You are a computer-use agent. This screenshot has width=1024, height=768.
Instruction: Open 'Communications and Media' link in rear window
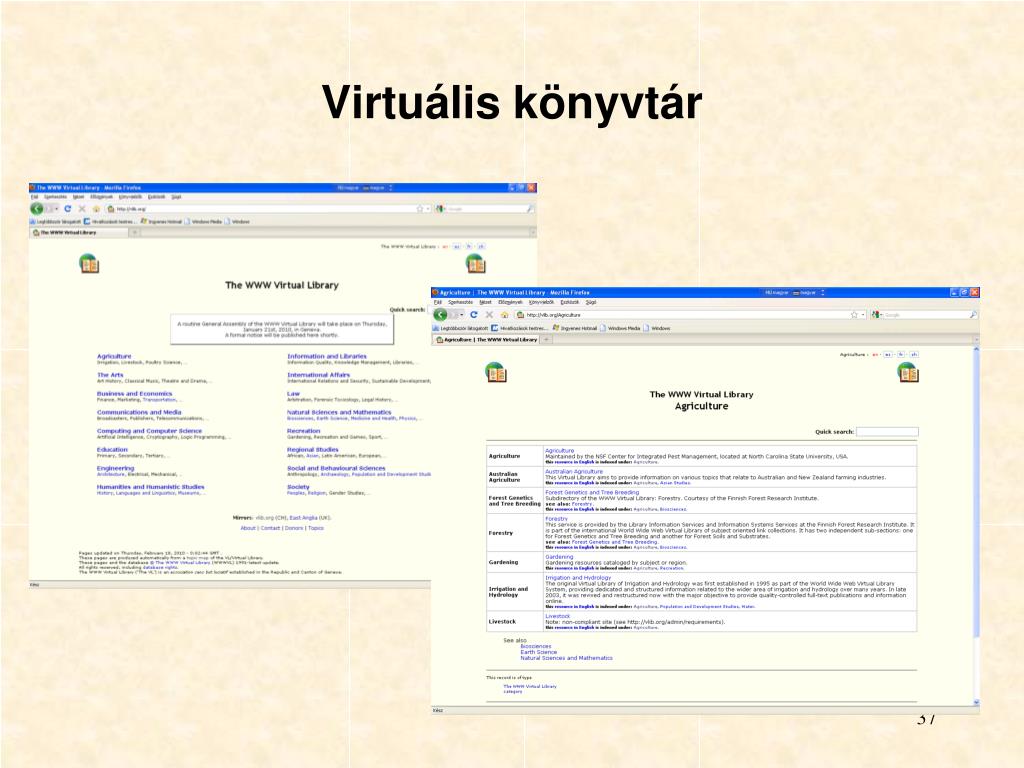tap(139, 412)
